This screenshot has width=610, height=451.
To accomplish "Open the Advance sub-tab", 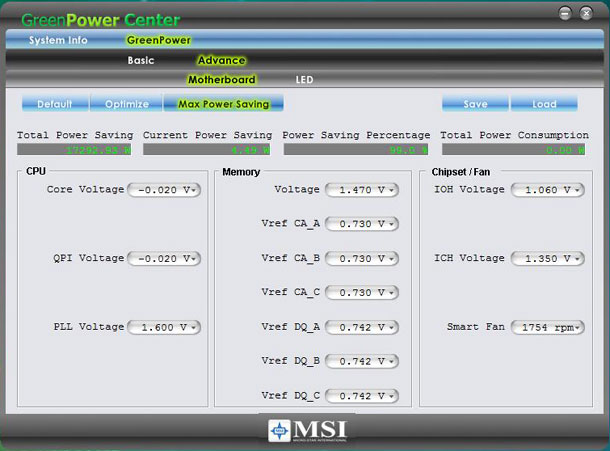I will click(x=221, y=60).
